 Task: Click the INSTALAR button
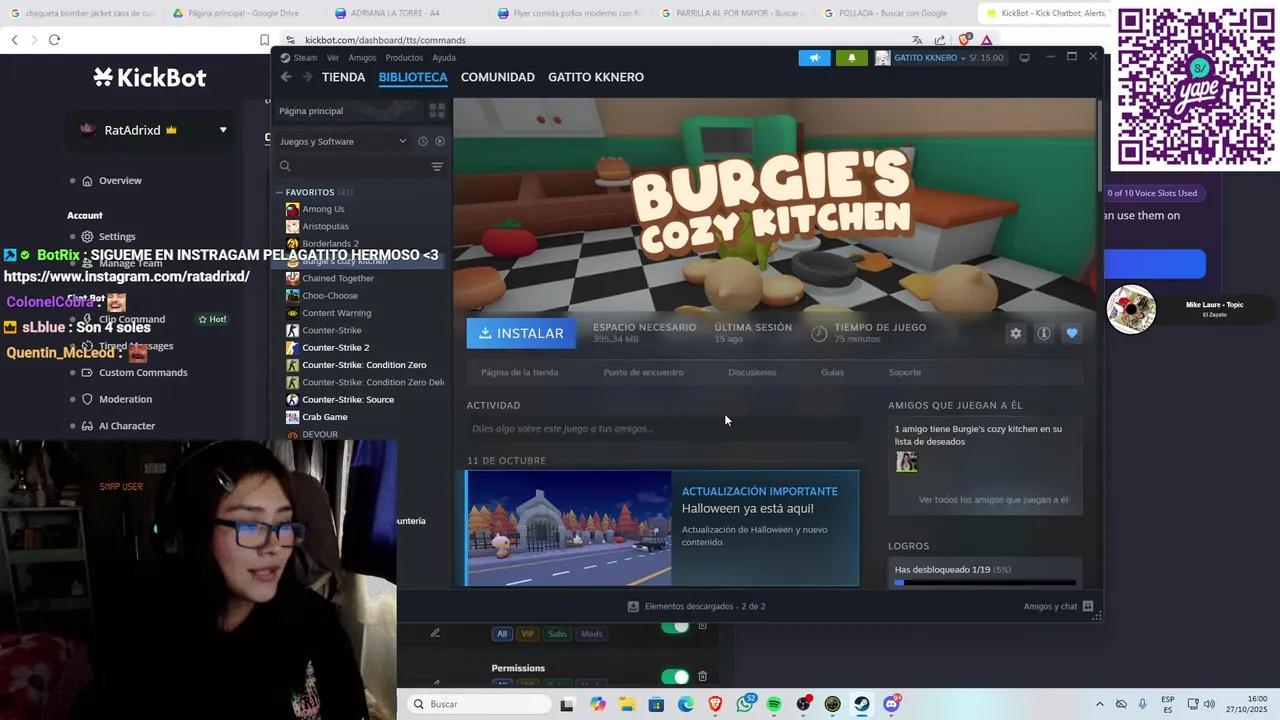(x=521, y=333)
